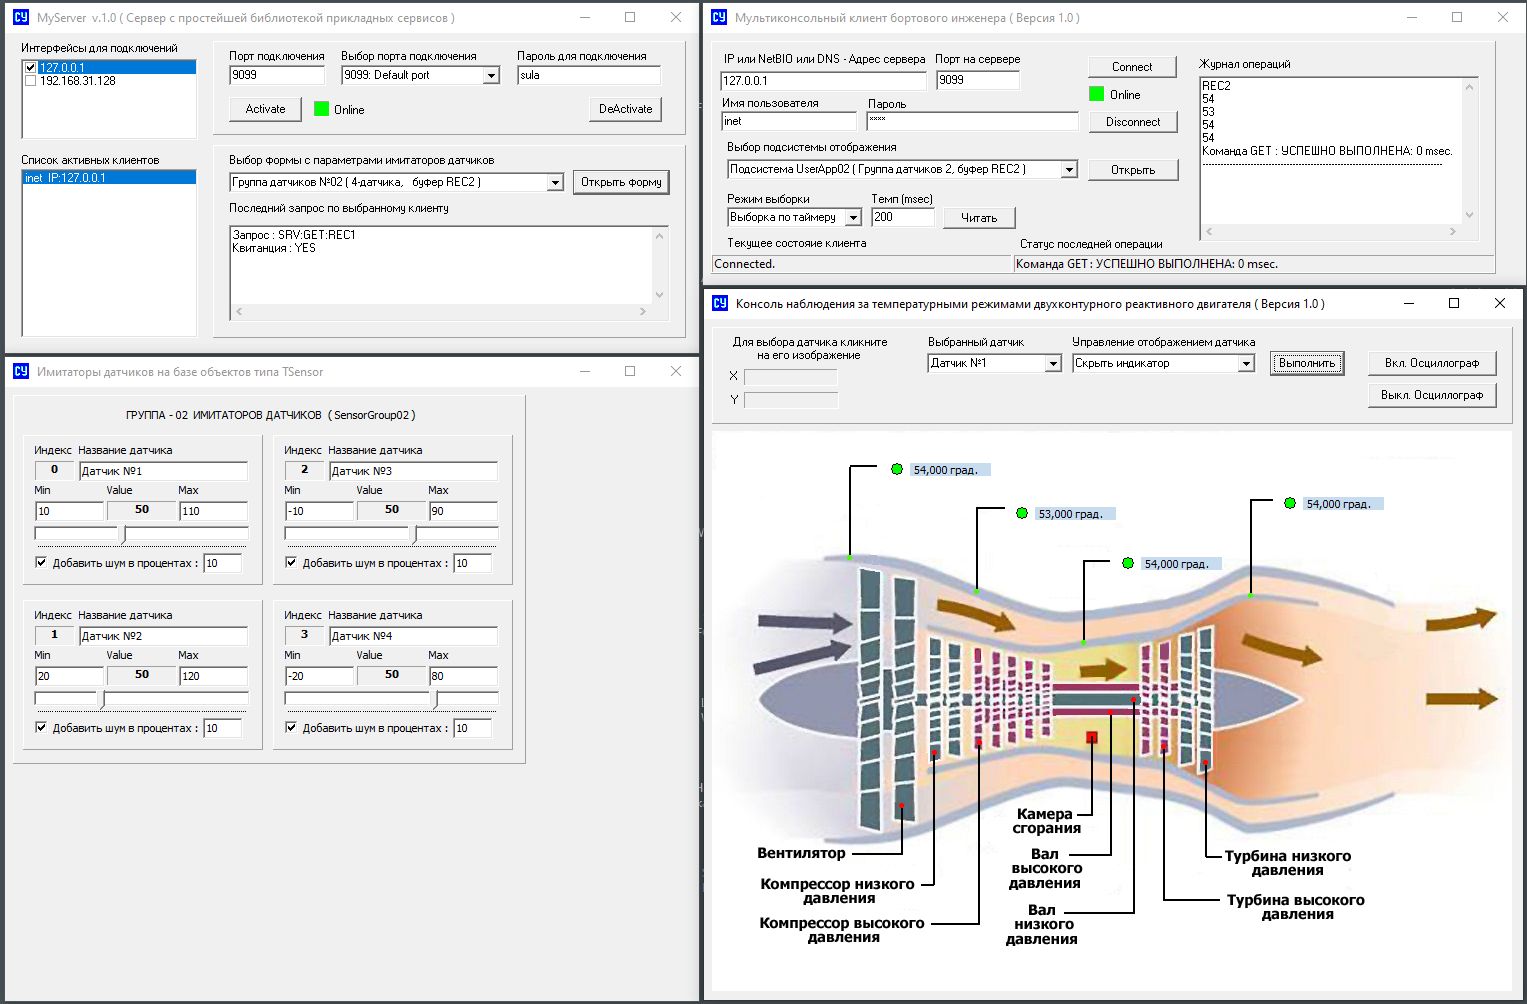This screenshot has width=1527, height=1004.
Task: Toggle the add-noise checkbox for Датчик №1
Action: click(x=41, y=562)
